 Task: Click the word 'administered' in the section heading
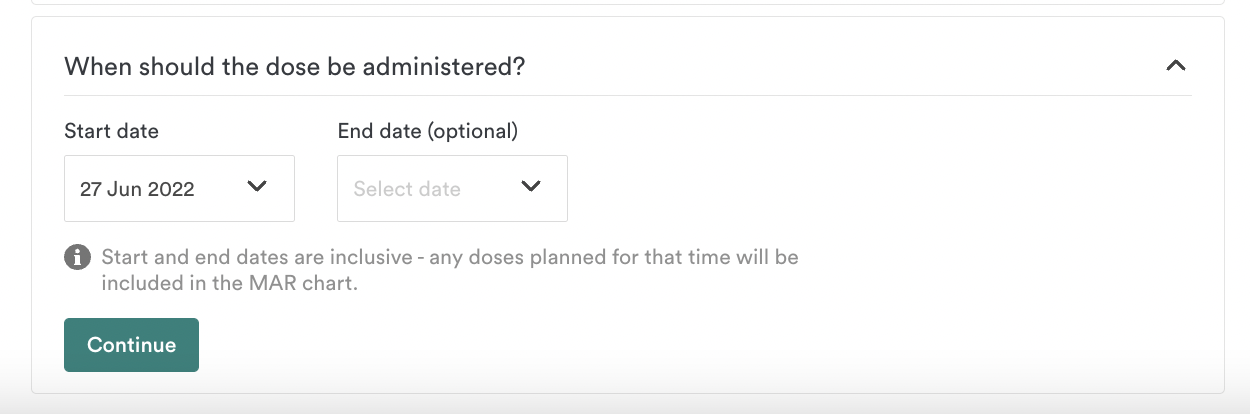tap(446, 67)
